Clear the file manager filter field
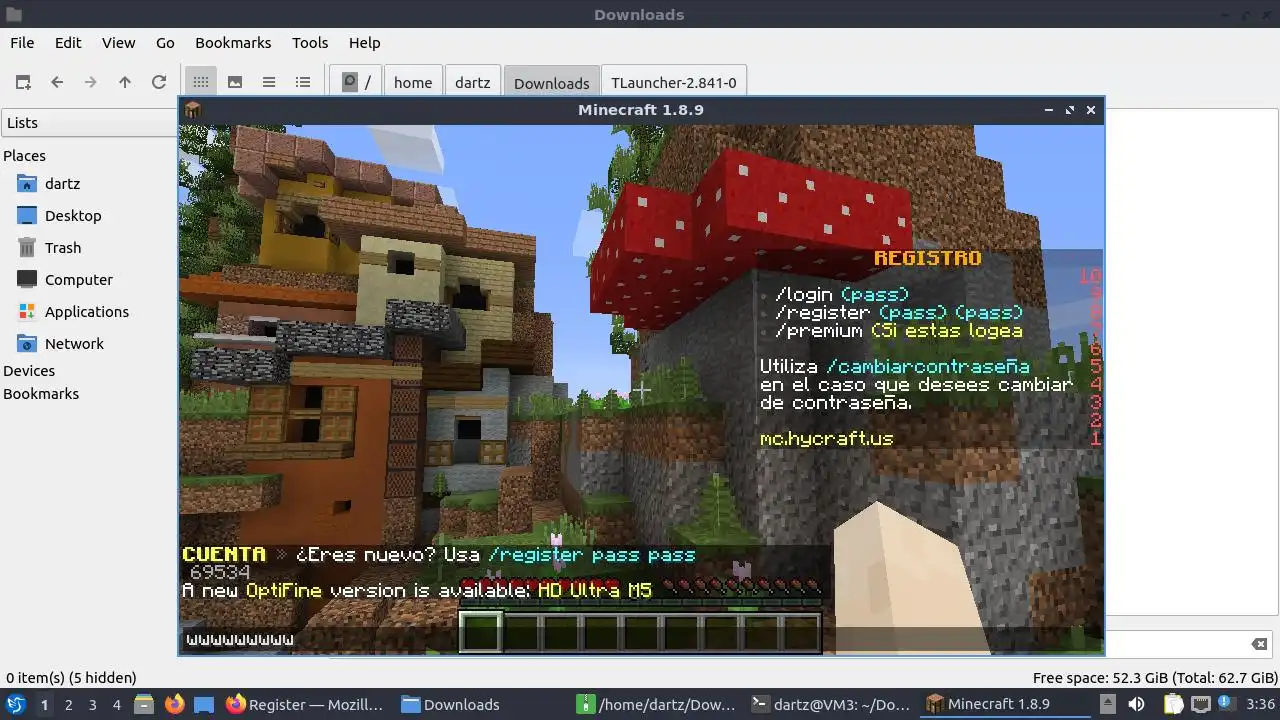The image size is (1280, 720). click(1259, 644)
